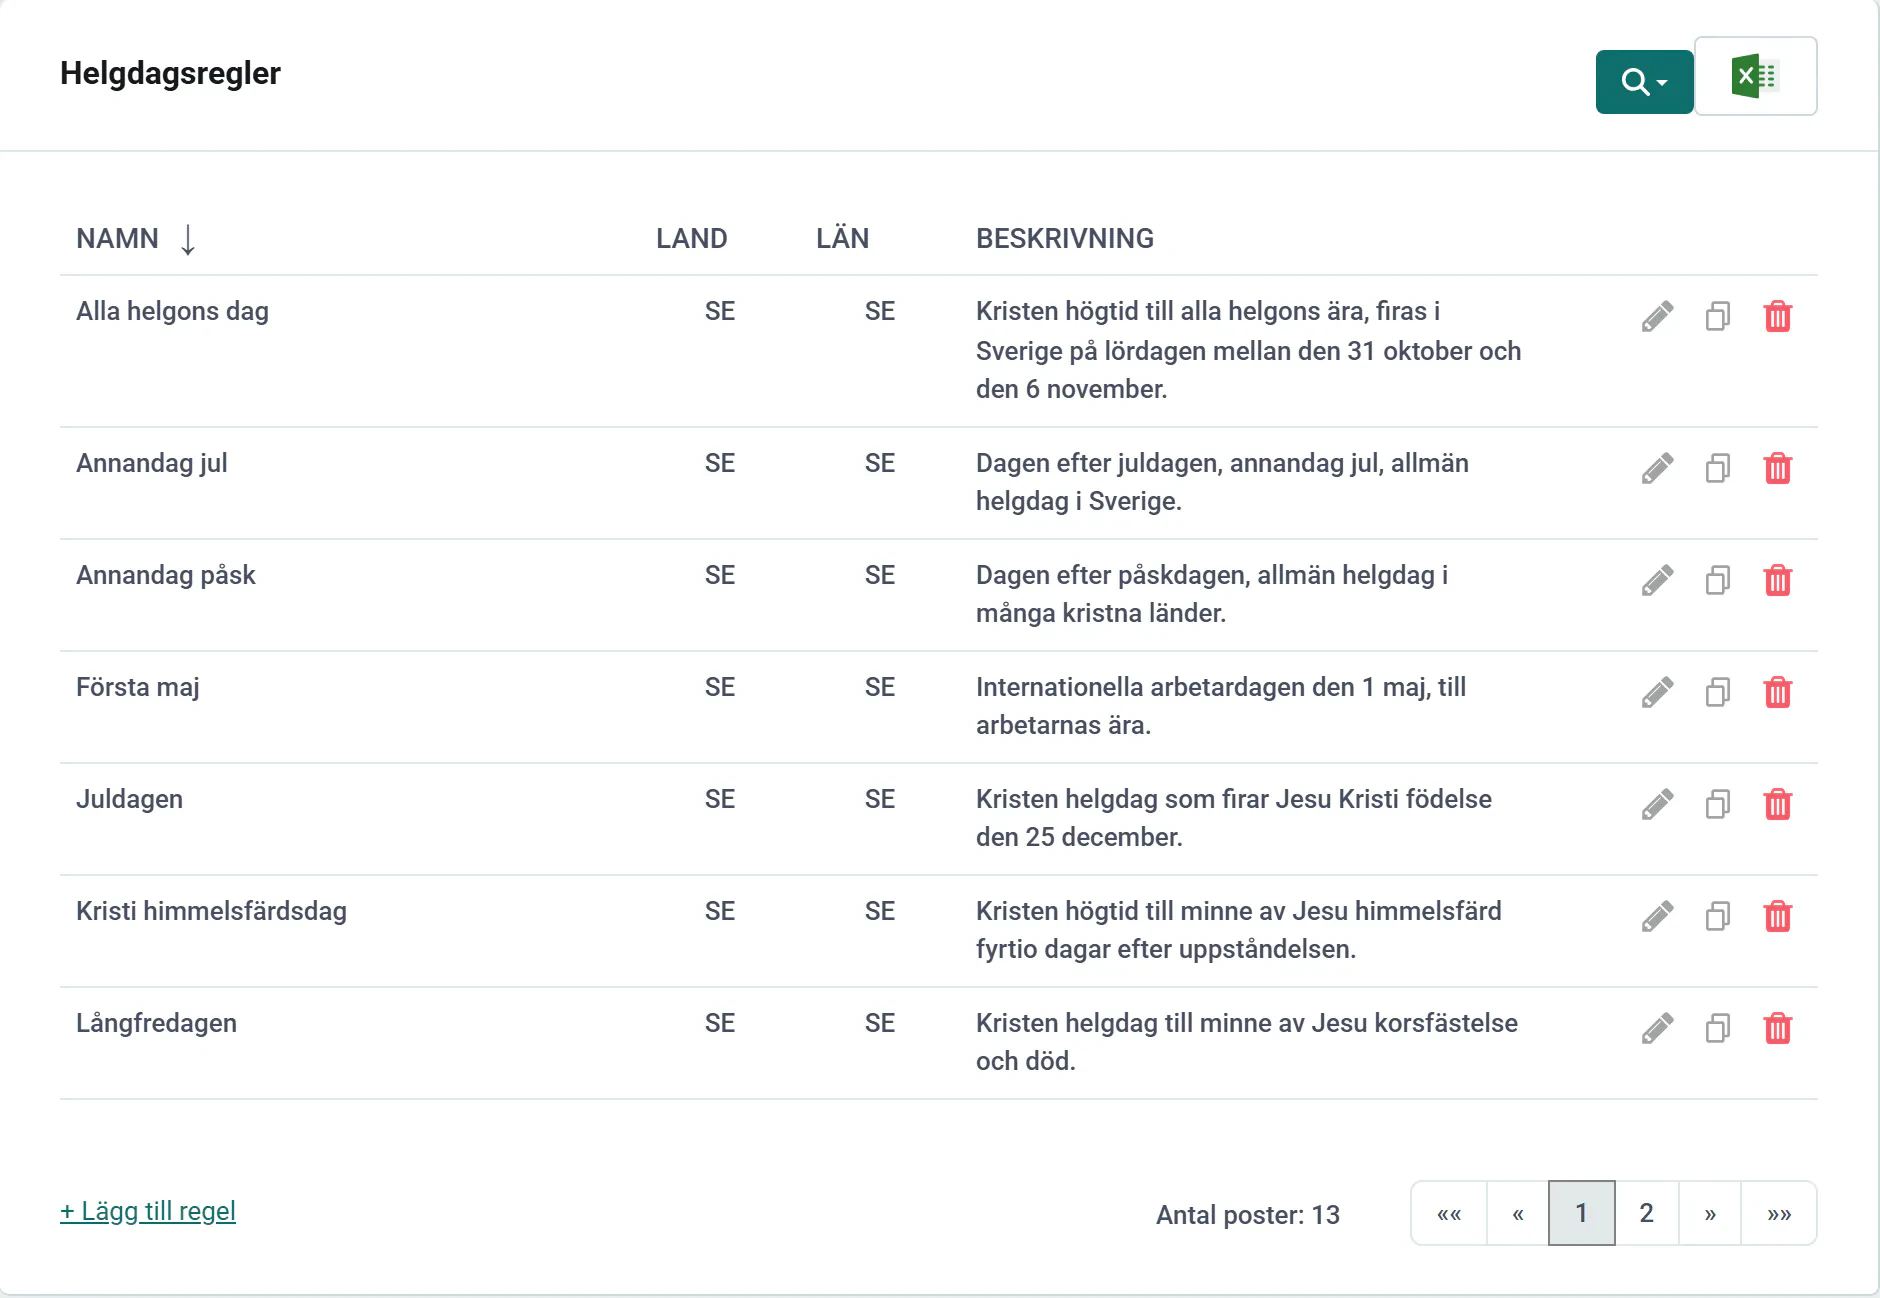The width and height of the screenshot is (1880, 1298).
Task: Duplicate the Första maj rule
Action: 1718,693
